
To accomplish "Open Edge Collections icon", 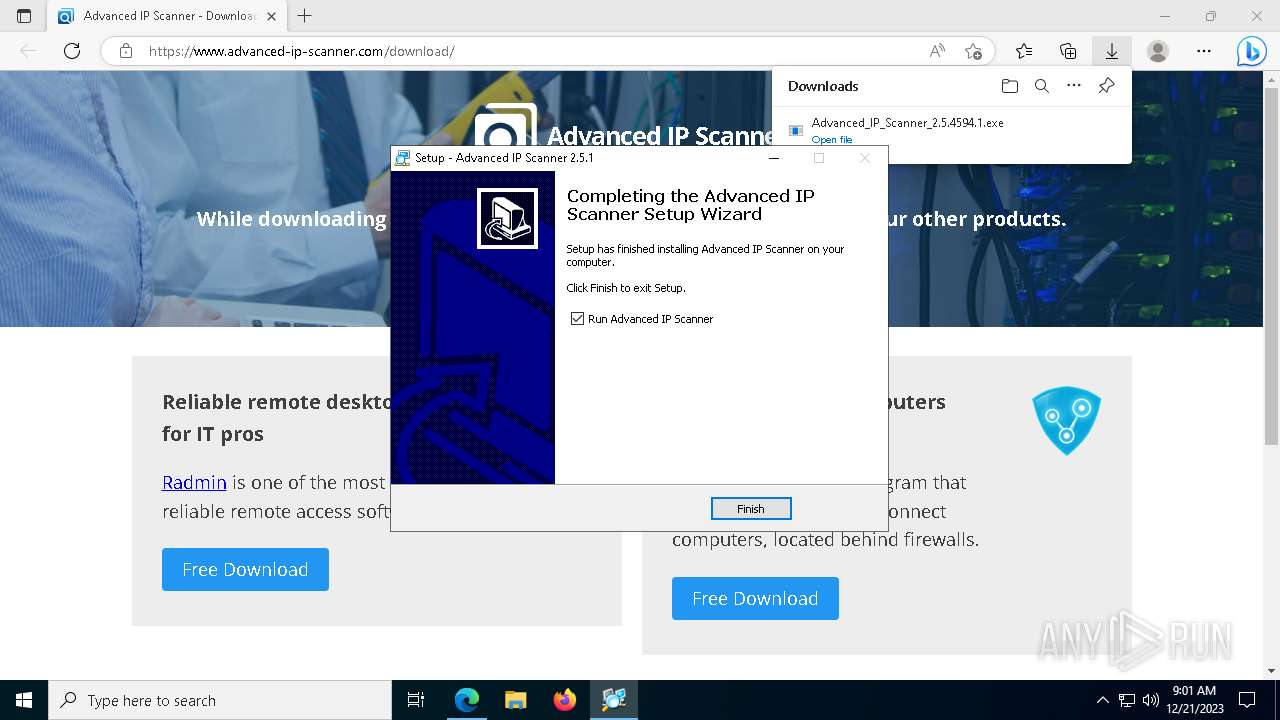I will tap(1068, 51).
